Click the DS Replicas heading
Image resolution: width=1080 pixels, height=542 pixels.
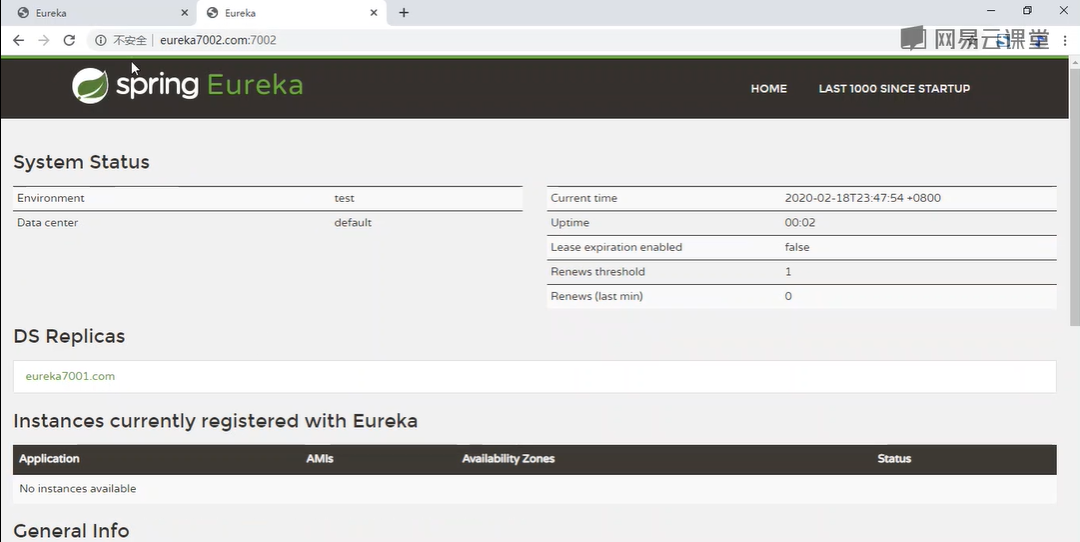[x=69, y=336]
